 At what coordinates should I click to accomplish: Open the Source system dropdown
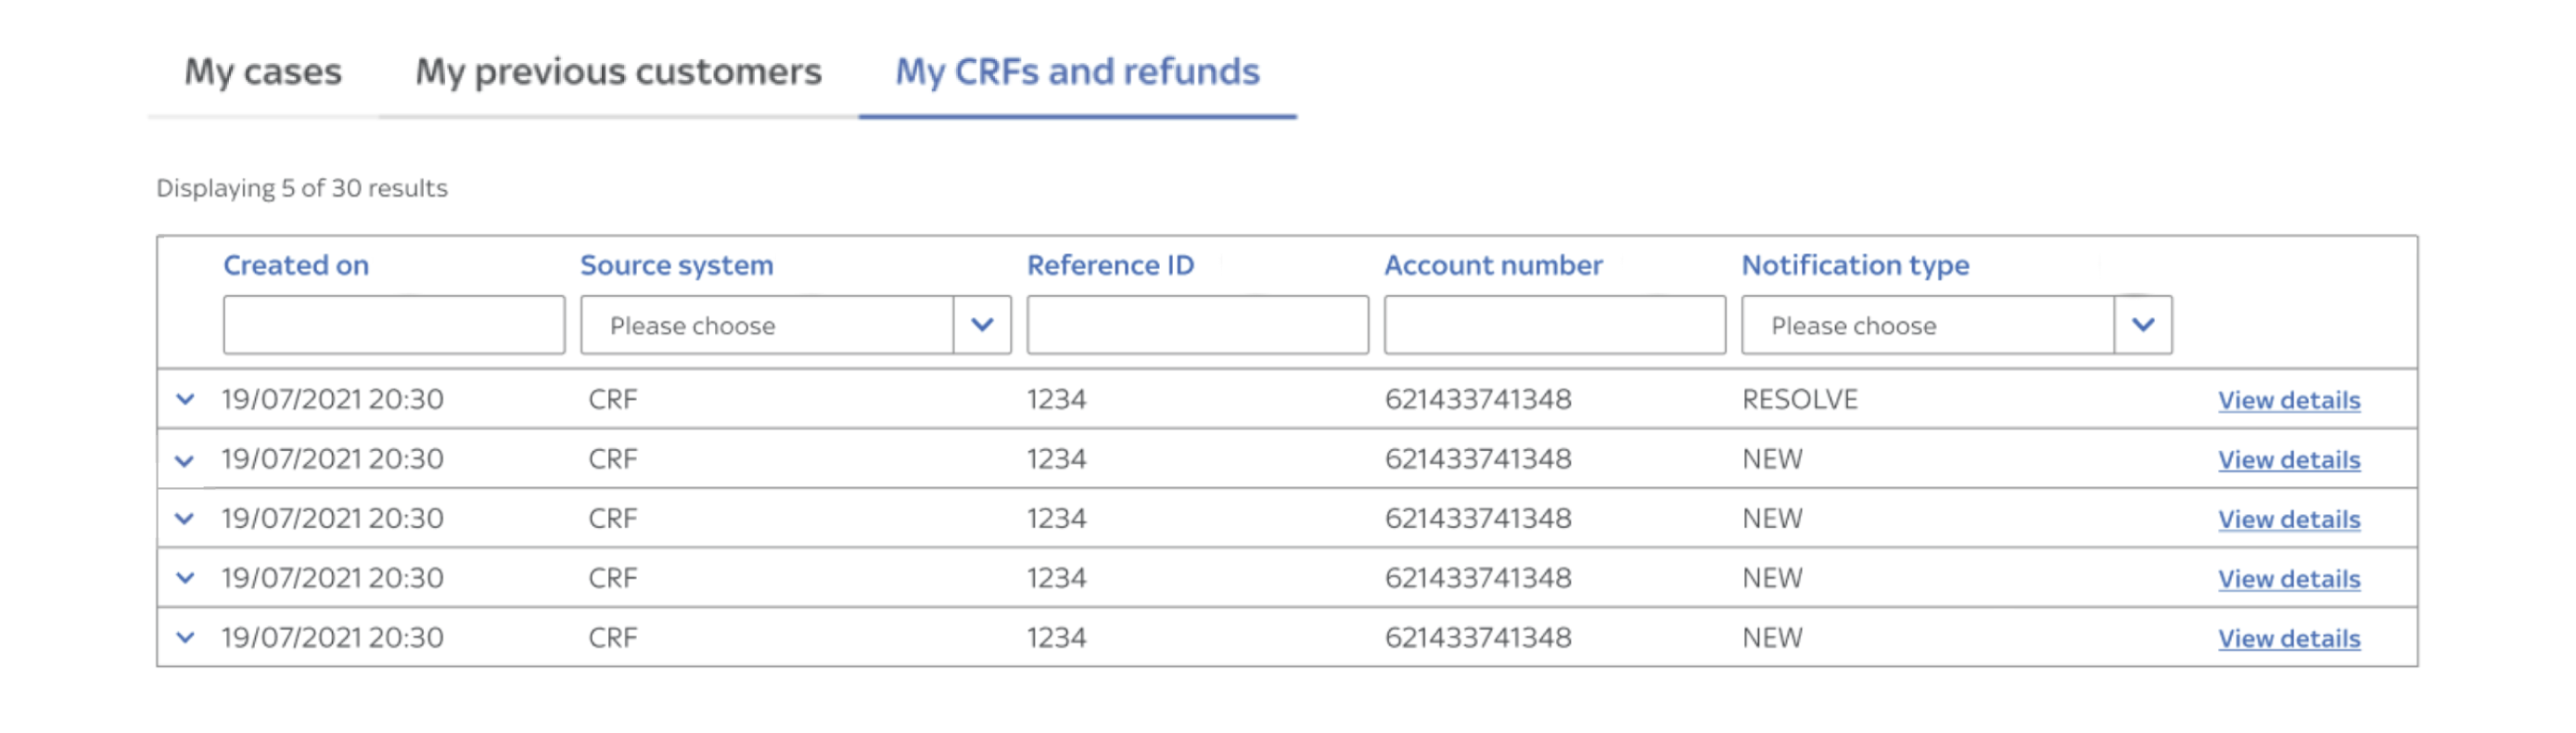[x=795, y=325]
